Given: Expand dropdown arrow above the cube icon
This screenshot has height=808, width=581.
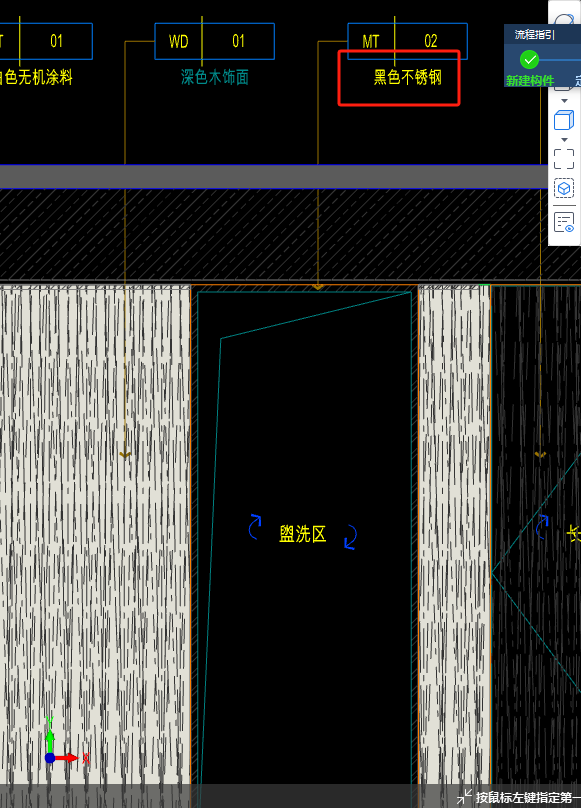Looking at the screenshot, I should pos(564,100).
